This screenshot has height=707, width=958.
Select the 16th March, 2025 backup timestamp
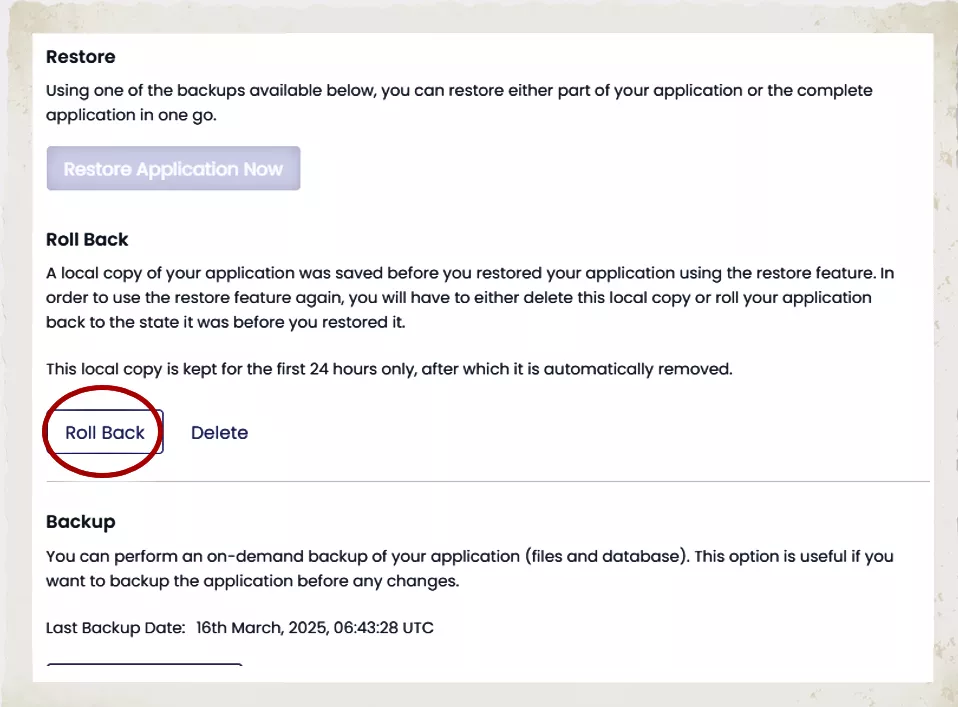[x=314, y=628]
